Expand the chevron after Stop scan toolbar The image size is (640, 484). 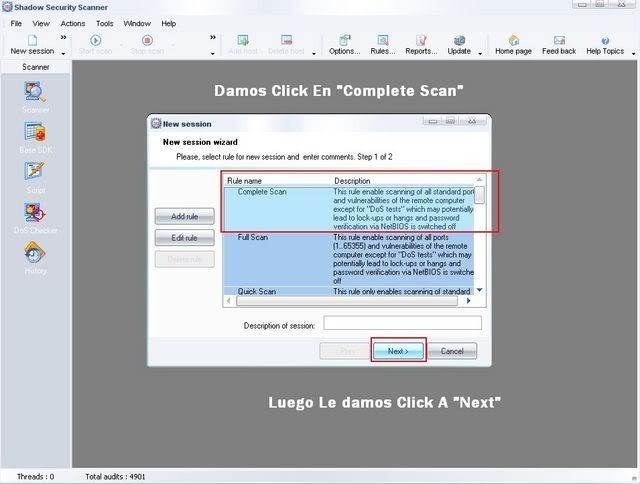[213, 38]
